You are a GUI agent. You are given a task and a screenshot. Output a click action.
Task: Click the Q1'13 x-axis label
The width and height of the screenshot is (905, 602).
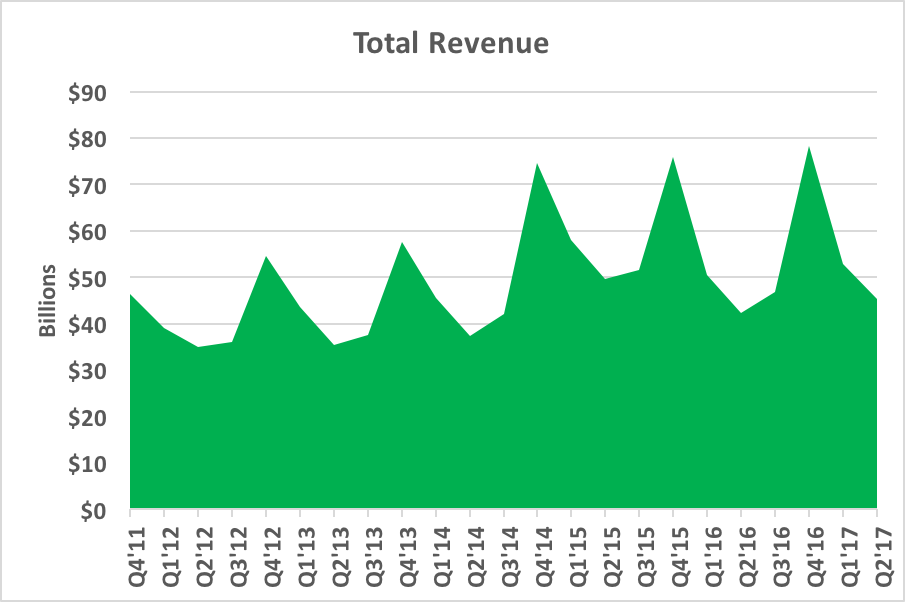(x=301, y=546)
